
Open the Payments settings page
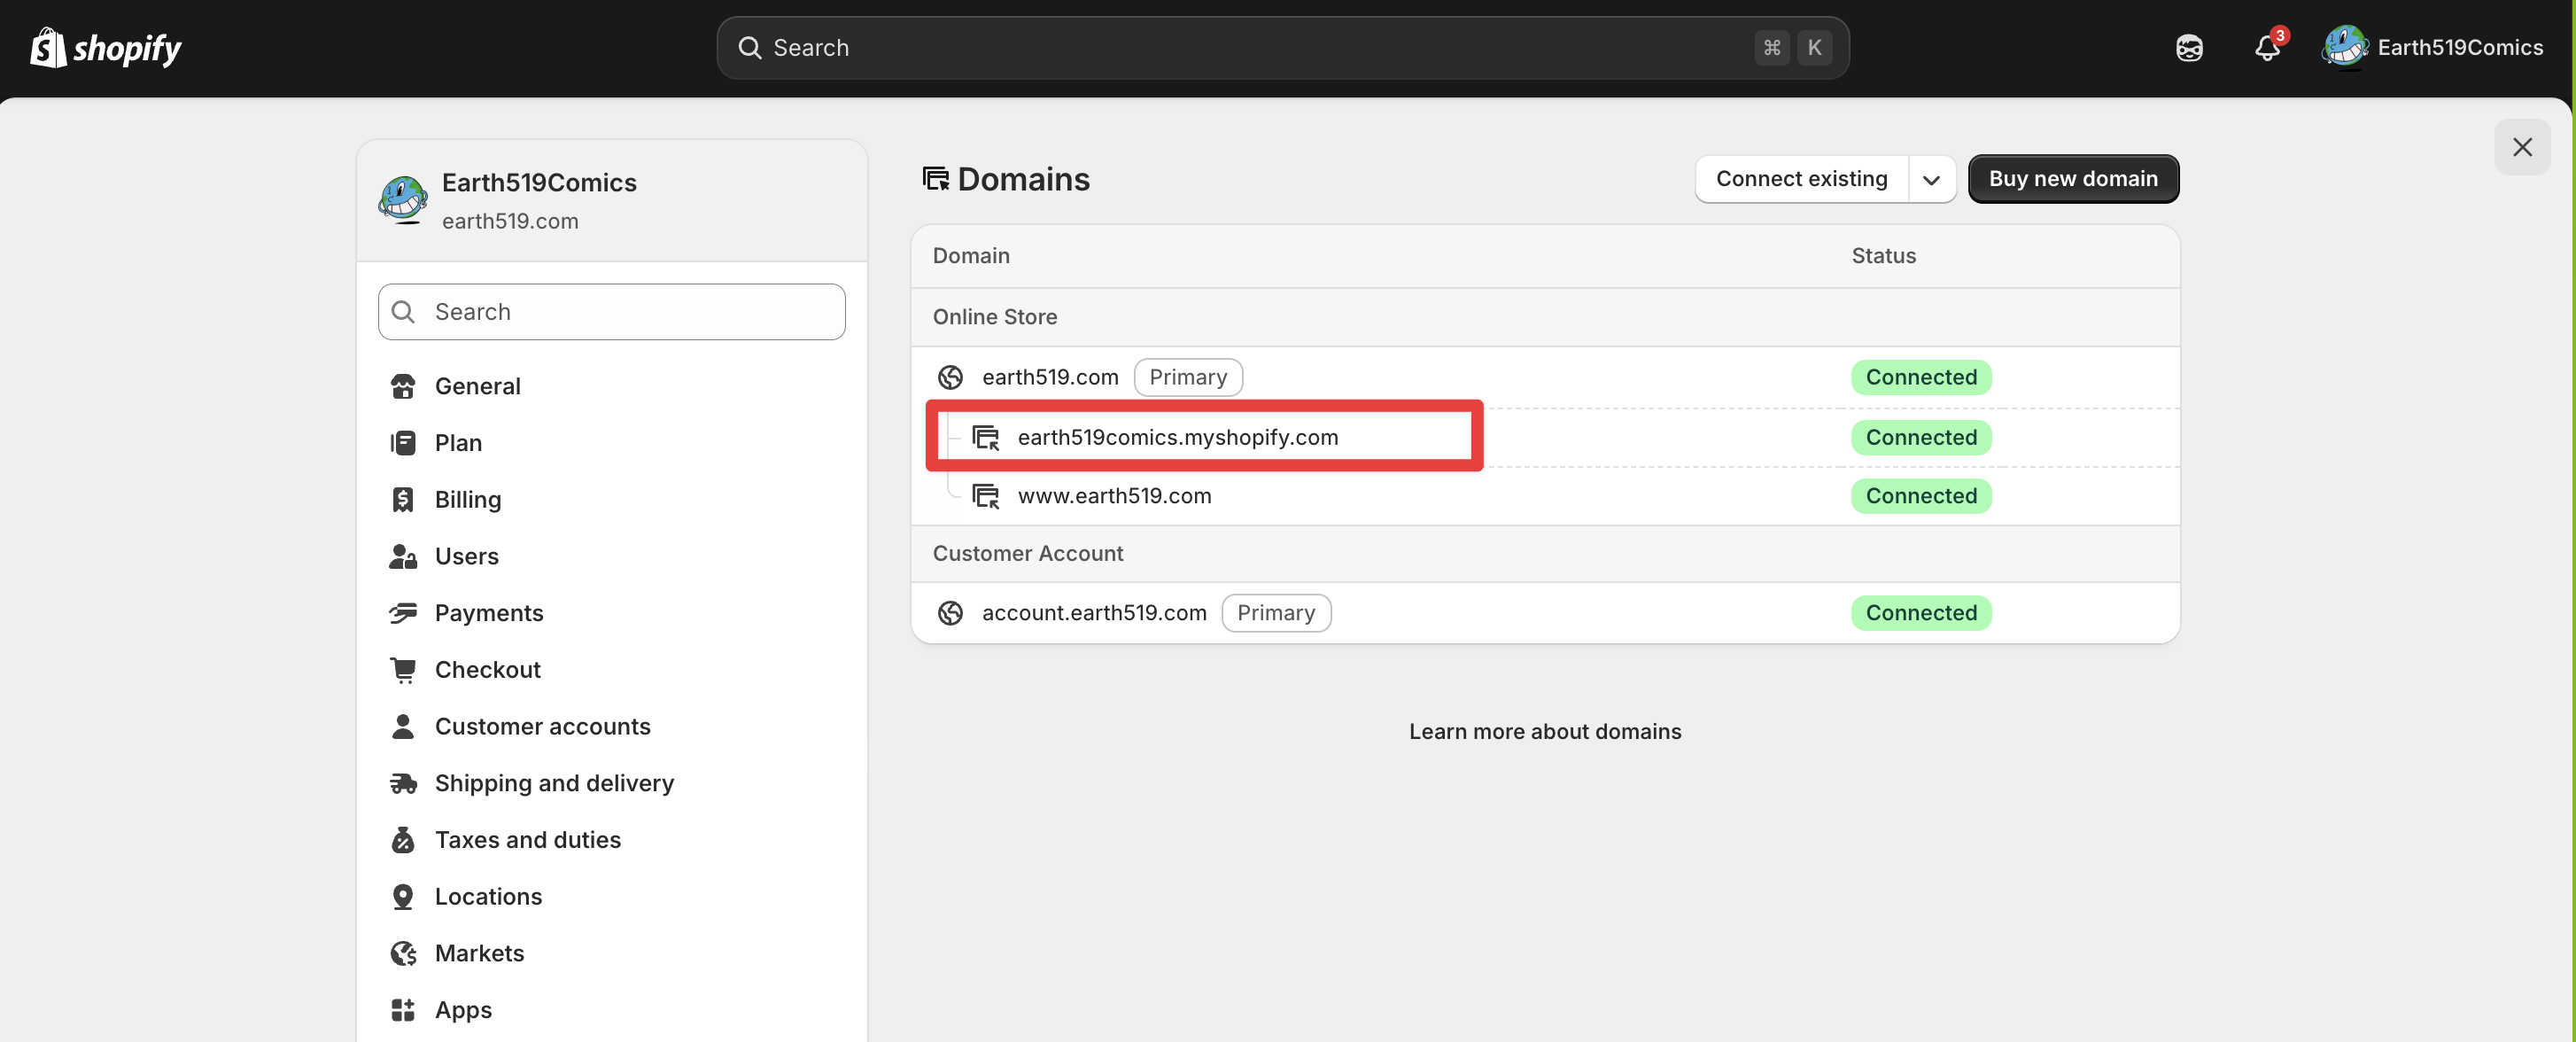pos(488,613)
